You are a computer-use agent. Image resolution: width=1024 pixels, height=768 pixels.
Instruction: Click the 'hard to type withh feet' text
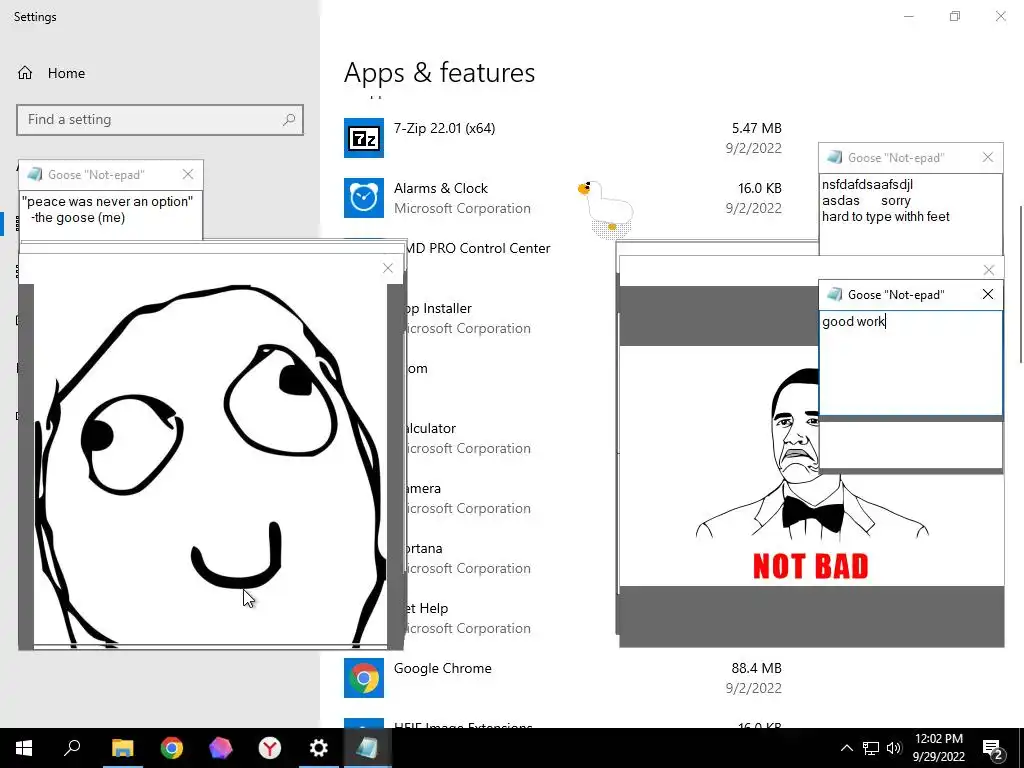point(886,217)
